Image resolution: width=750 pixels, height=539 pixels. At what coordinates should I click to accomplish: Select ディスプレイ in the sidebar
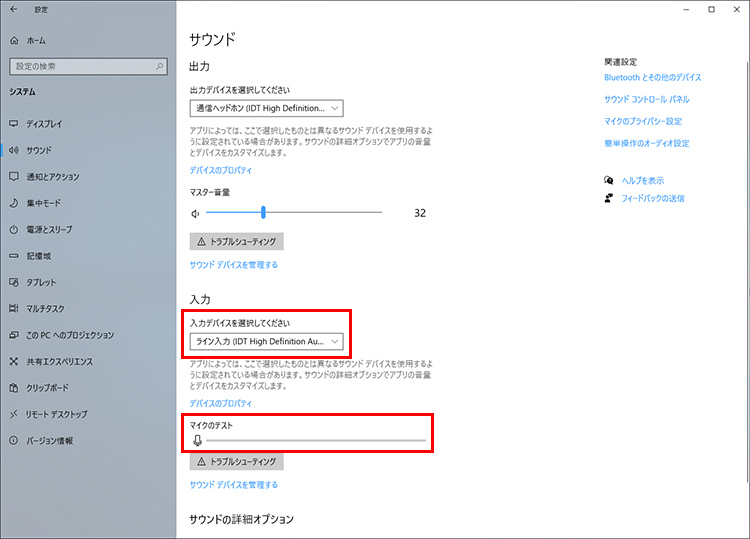(44, 124)
